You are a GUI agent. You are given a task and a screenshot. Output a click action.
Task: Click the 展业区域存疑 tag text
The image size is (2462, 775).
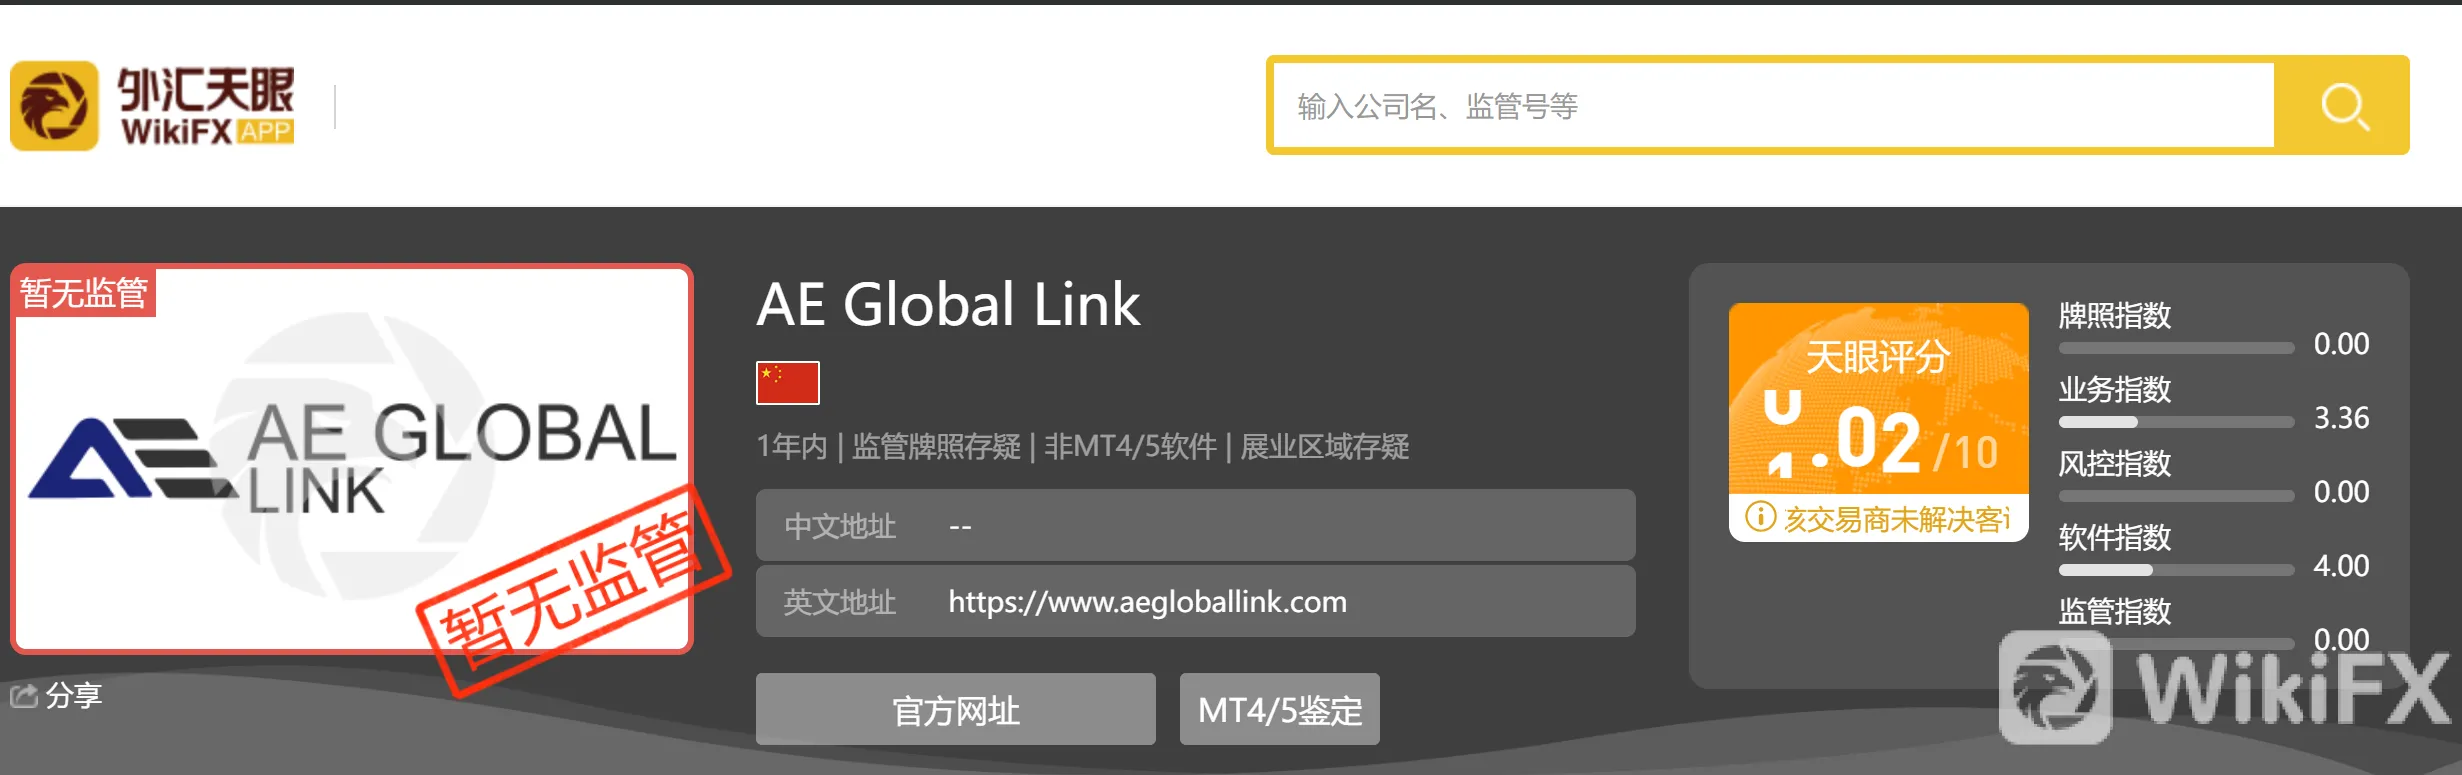click(x=1324, y=446)
